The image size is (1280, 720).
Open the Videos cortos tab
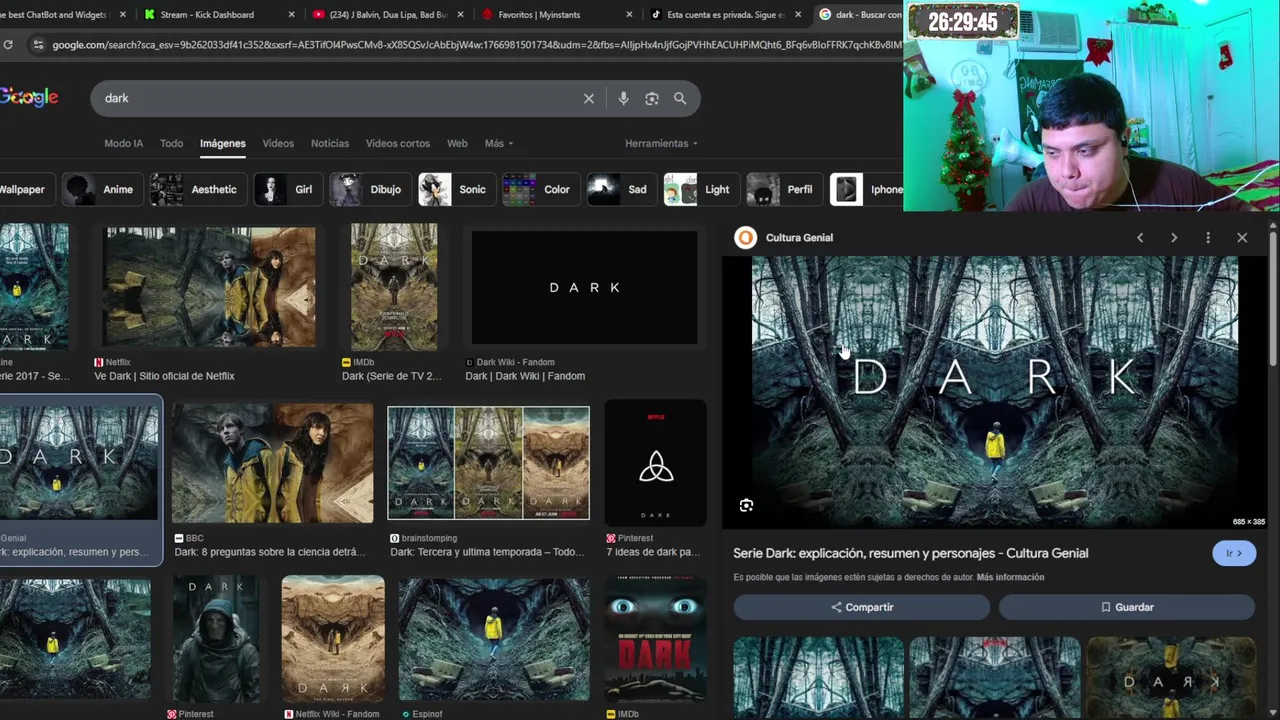pos(398,144)
